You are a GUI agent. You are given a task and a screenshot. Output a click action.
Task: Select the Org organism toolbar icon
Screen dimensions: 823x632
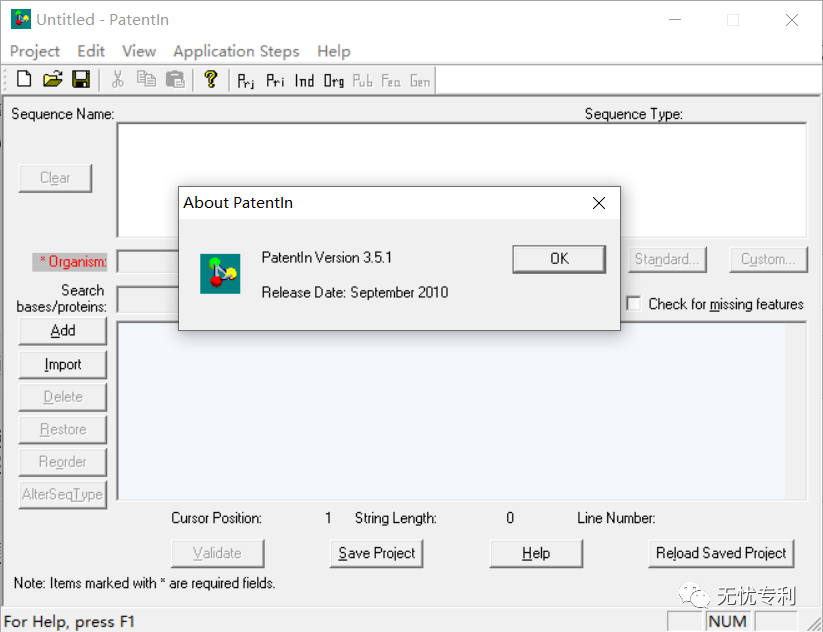[x=334, y=81]
